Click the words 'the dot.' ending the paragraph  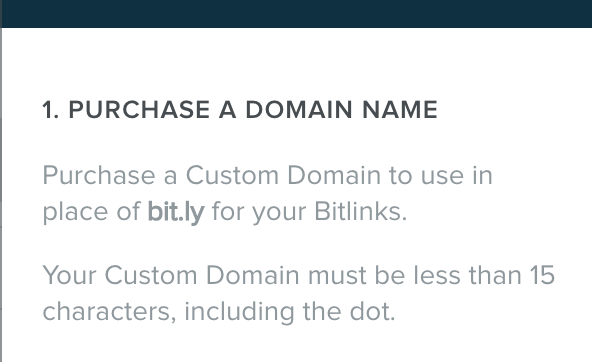(349, 312)
